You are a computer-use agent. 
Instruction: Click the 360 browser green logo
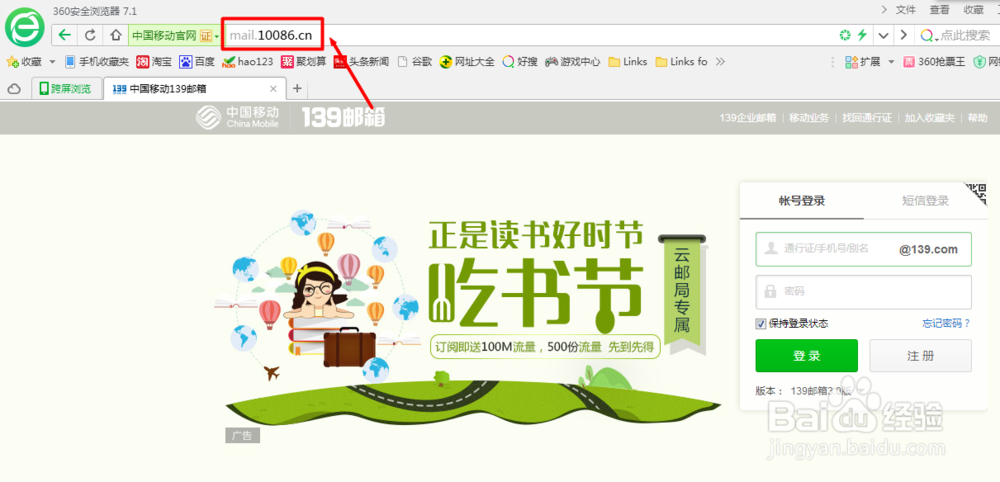click(x=25, y=27)
